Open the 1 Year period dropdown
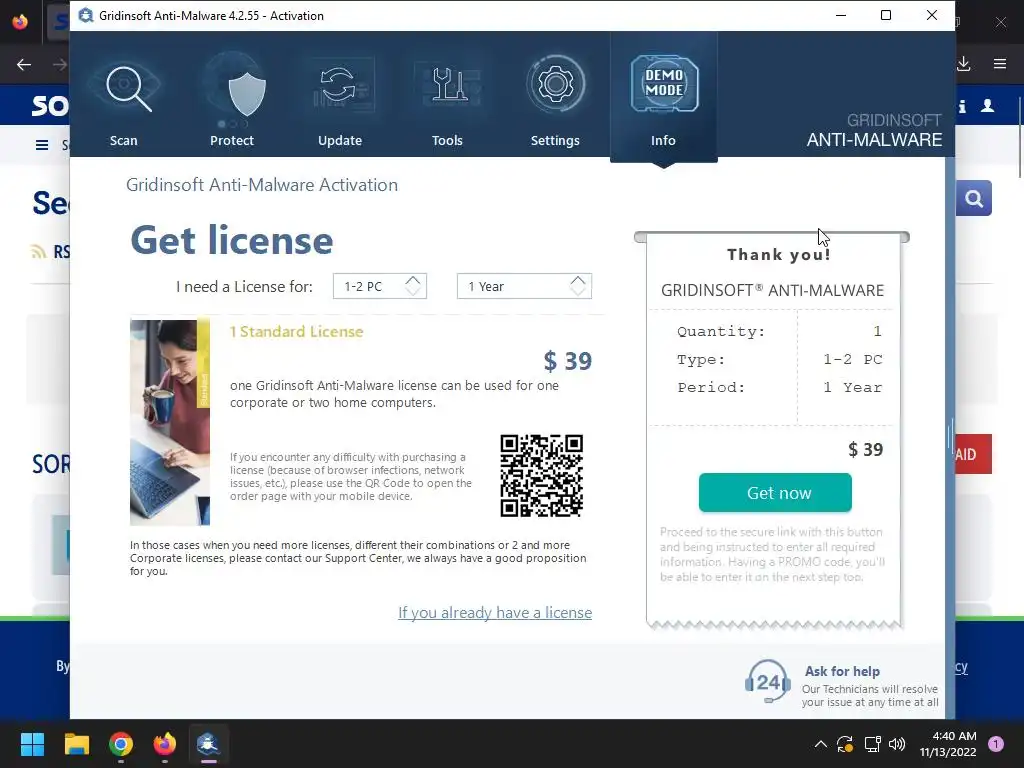 click(x=524, y=286)
